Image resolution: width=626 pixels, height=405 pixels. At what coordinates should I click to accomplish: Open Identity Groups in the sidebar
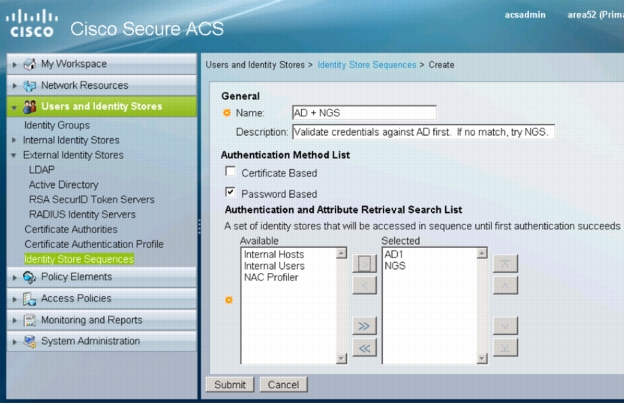point(57,125)
